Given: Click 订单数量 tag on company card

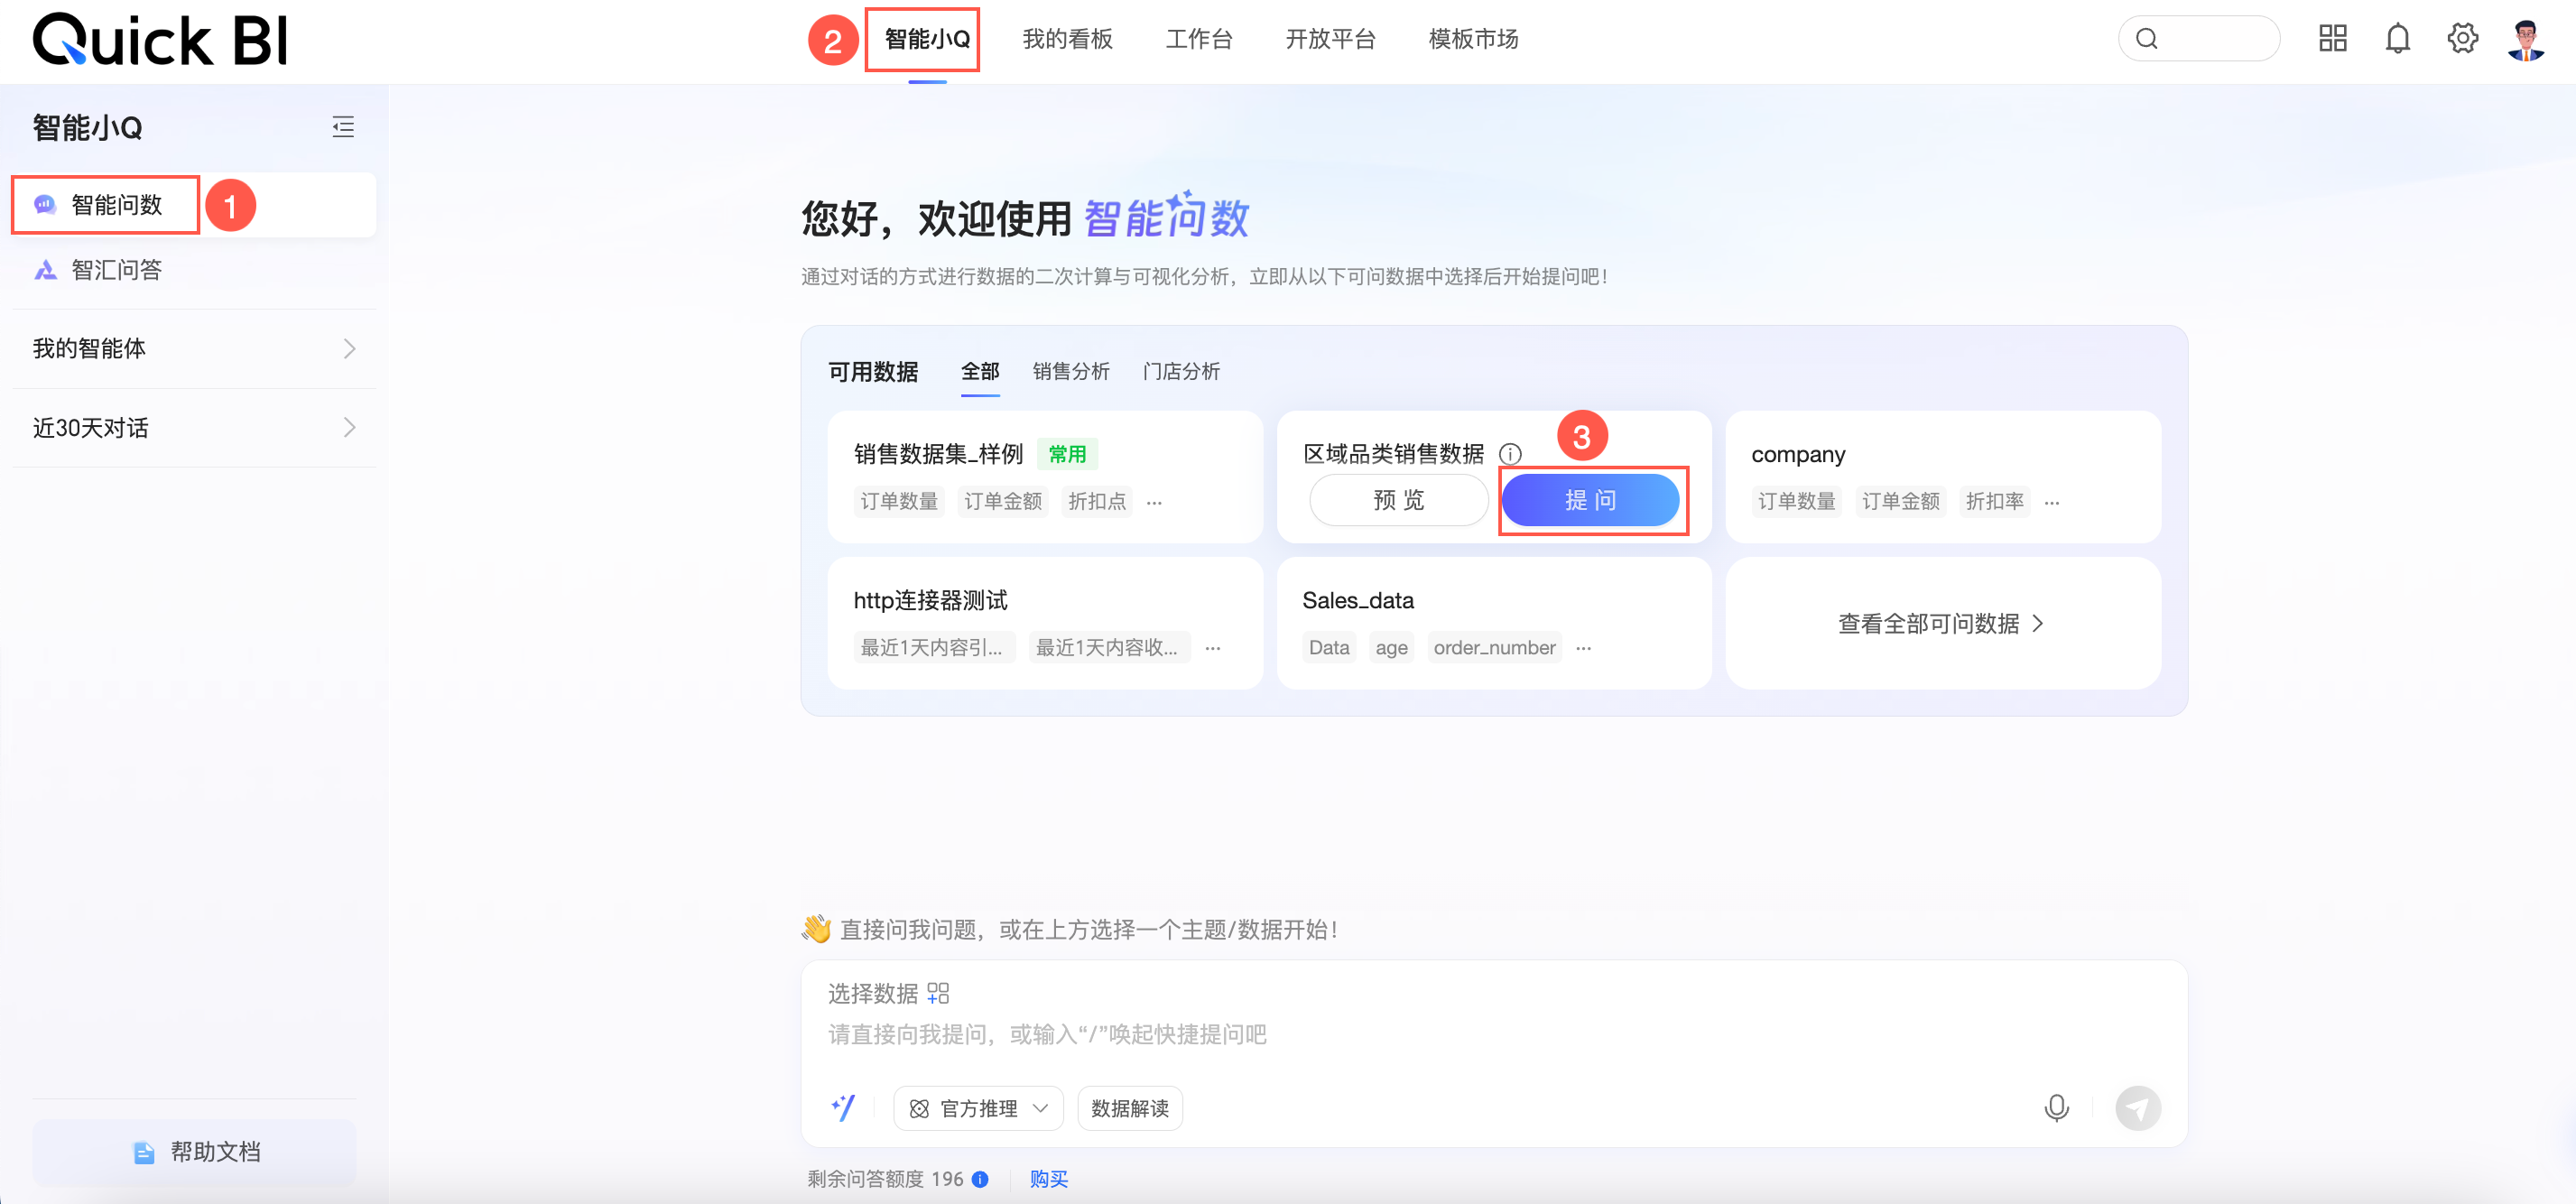Looking at the screenshot, I should [x=1796, y=501].
